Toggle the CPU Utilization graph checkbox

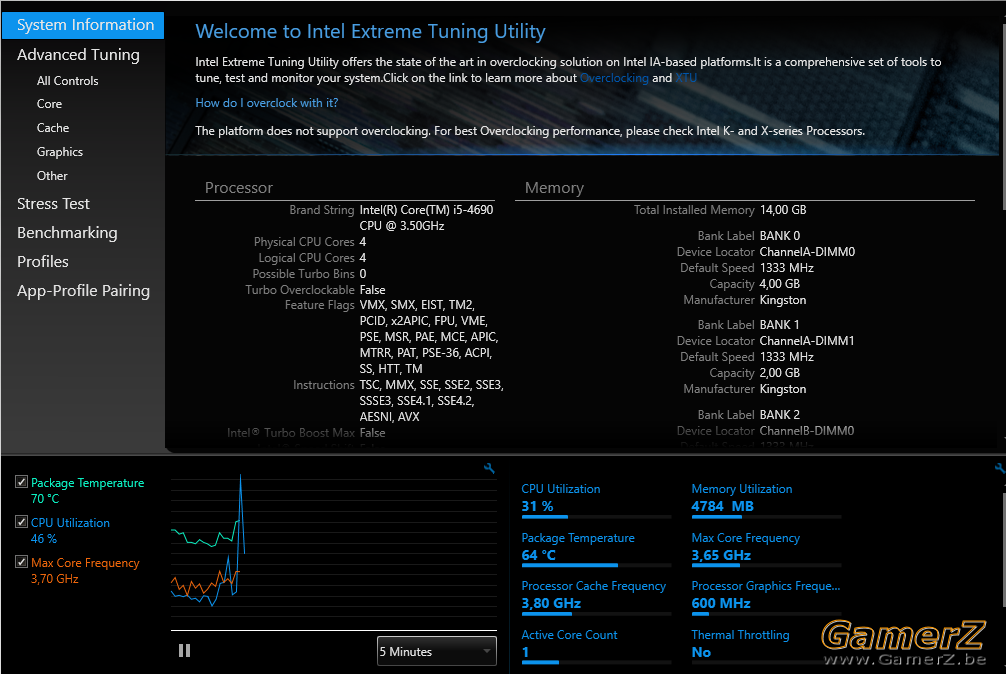[x=21, y=522]
